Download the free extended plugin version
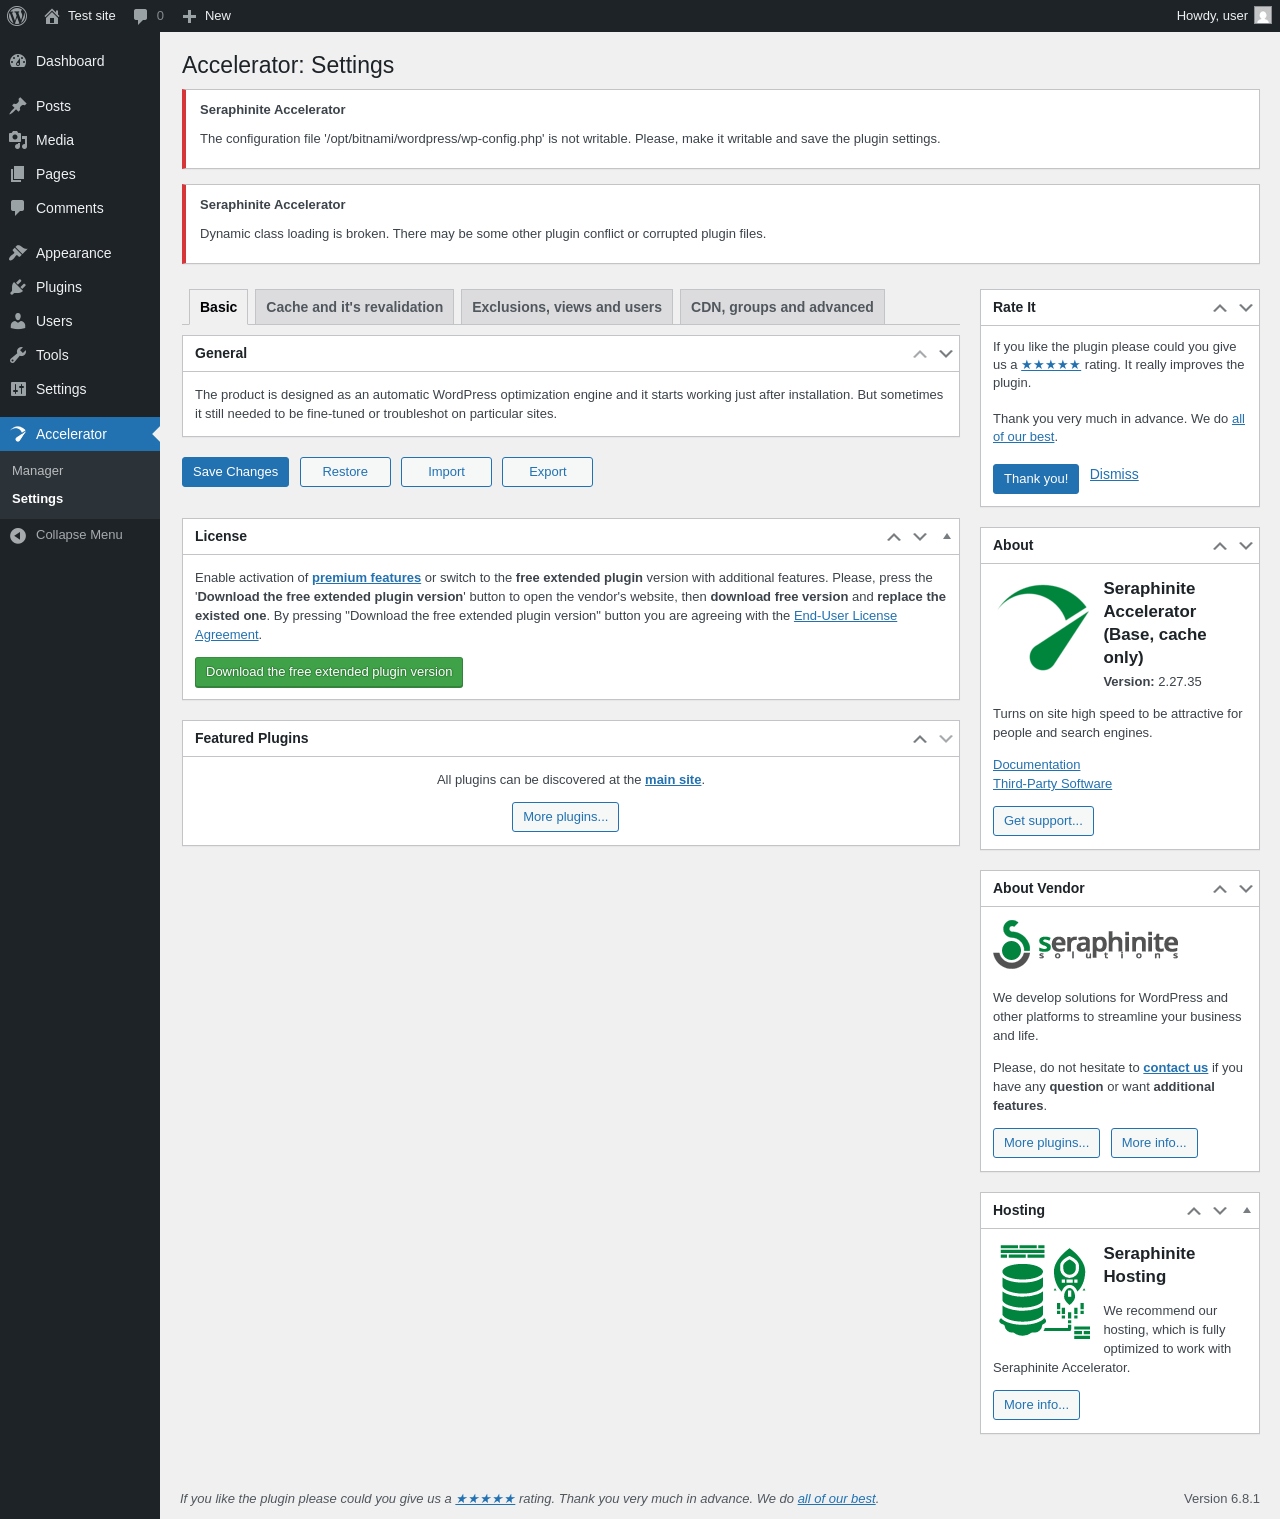 (x=329, y=672)
